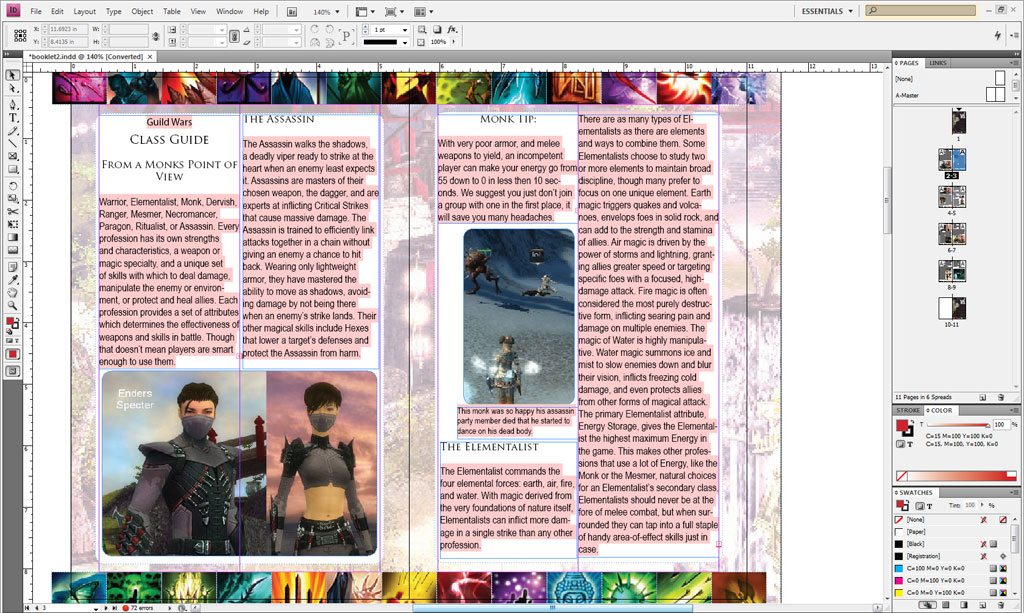Click the Hand tool
Viewport: 1024px width, 613px height.
pos(13,292)
